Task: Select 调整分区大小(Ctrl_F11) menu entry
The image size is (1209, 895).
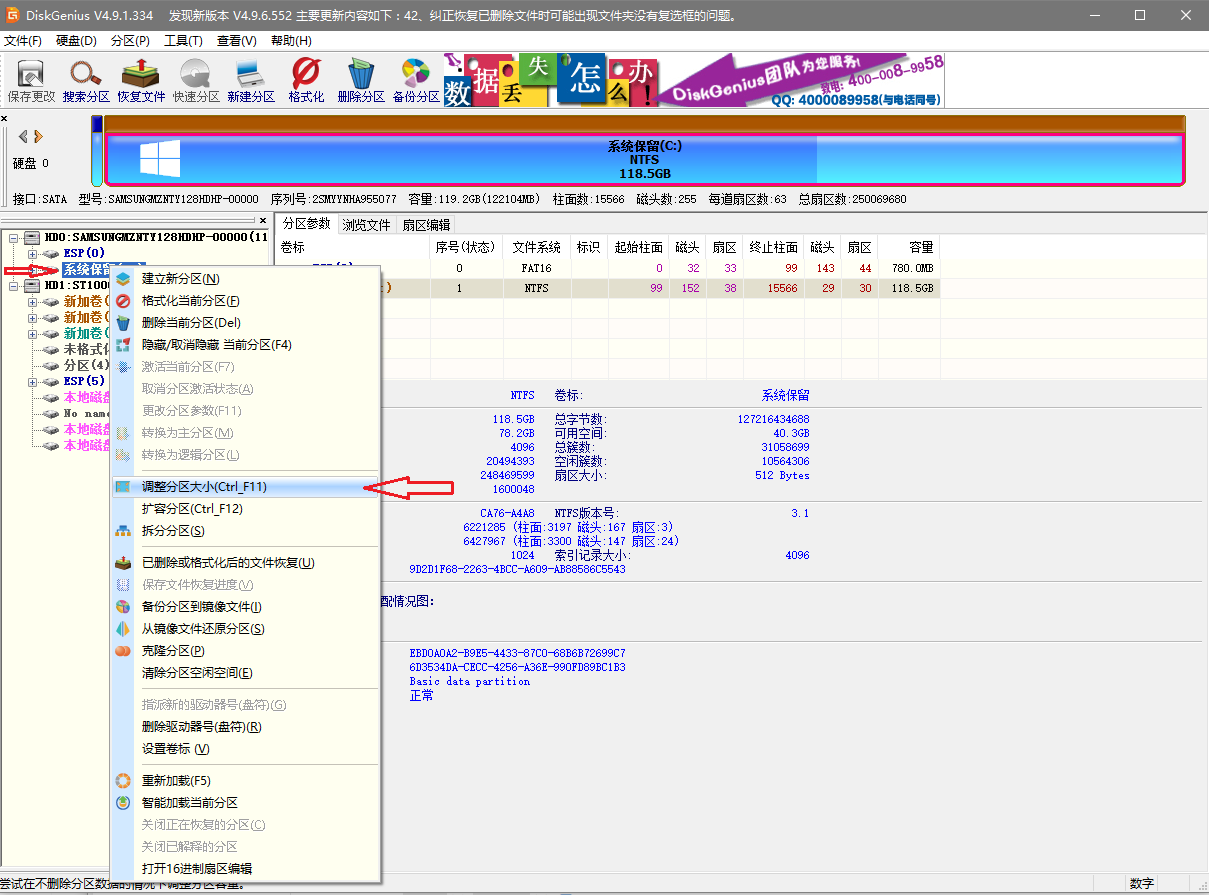Action: point(246,486)
